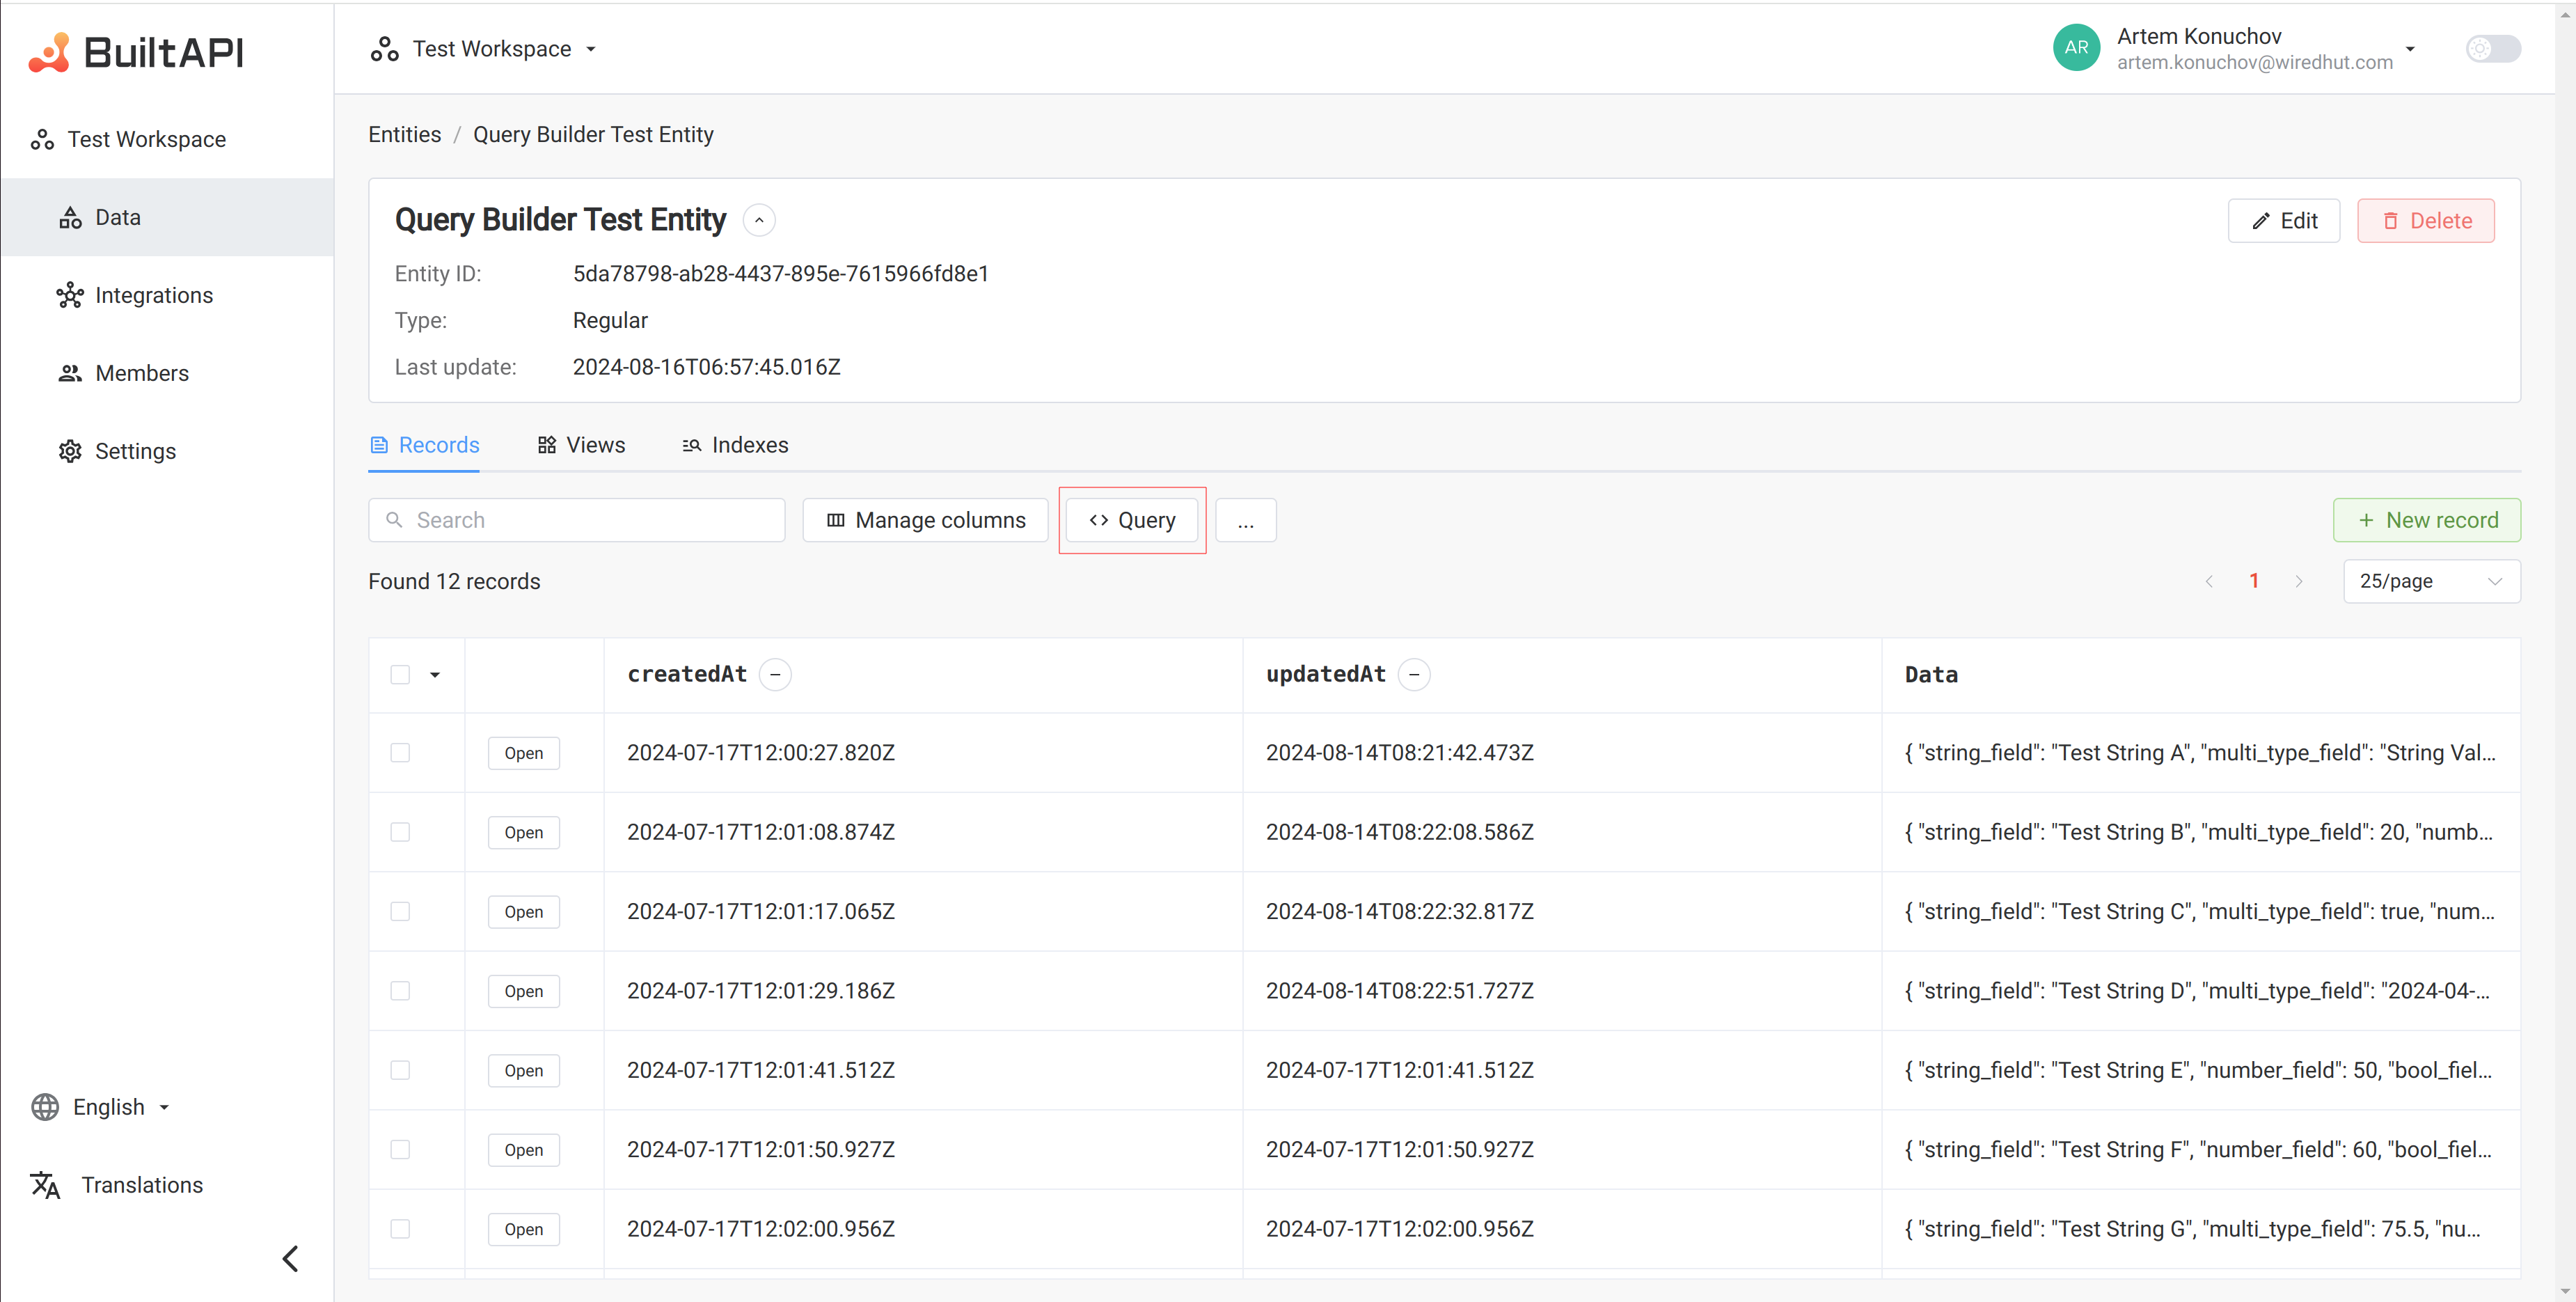Click Entity ID value 5da78798-ab28-4437-895e-7615966fd8e1
This screenshot has width=2576, height=1302.
(x=780, y=274)
